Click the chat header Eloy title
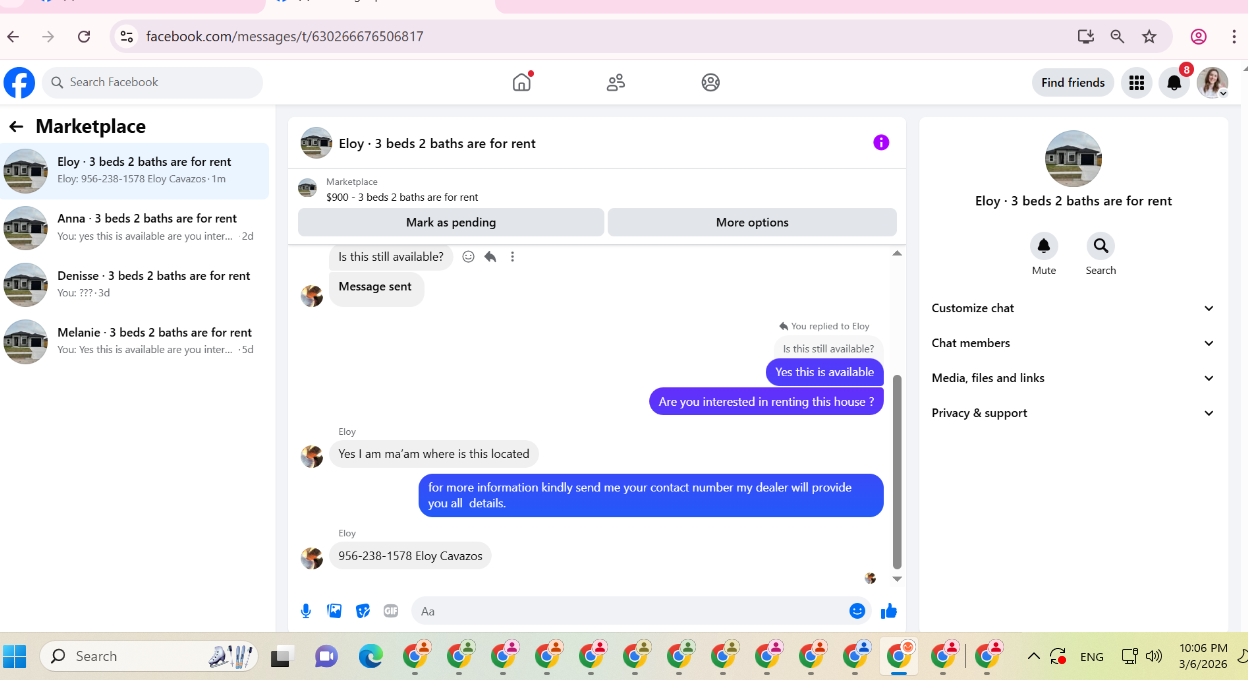 (x=437, y=143)
